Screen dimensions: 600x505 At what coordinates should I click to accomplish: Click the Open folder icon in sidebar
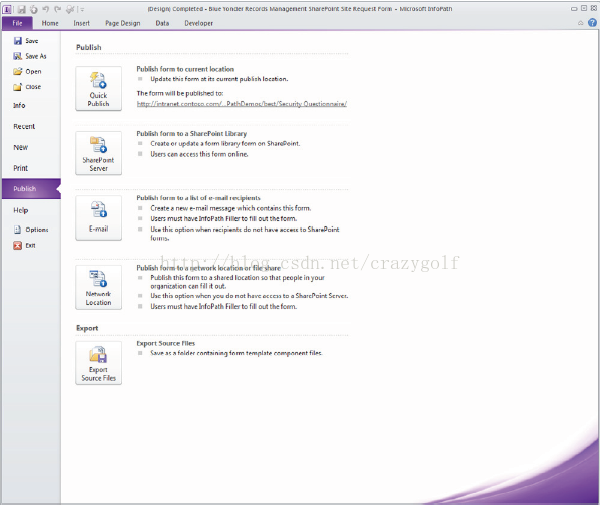point(18,71)
